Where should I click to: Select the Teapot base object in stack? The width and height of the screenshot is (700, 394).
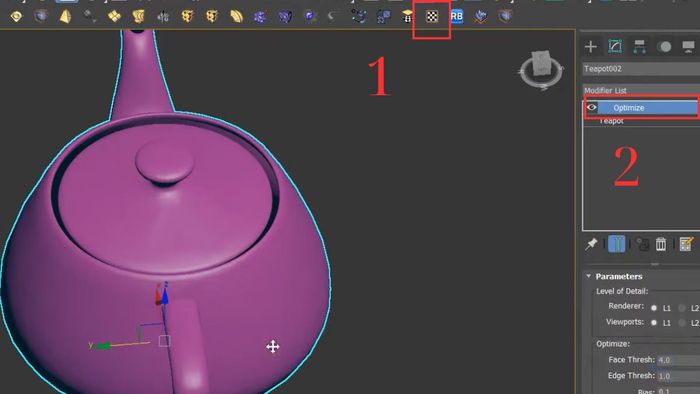(x=612, y=121)
